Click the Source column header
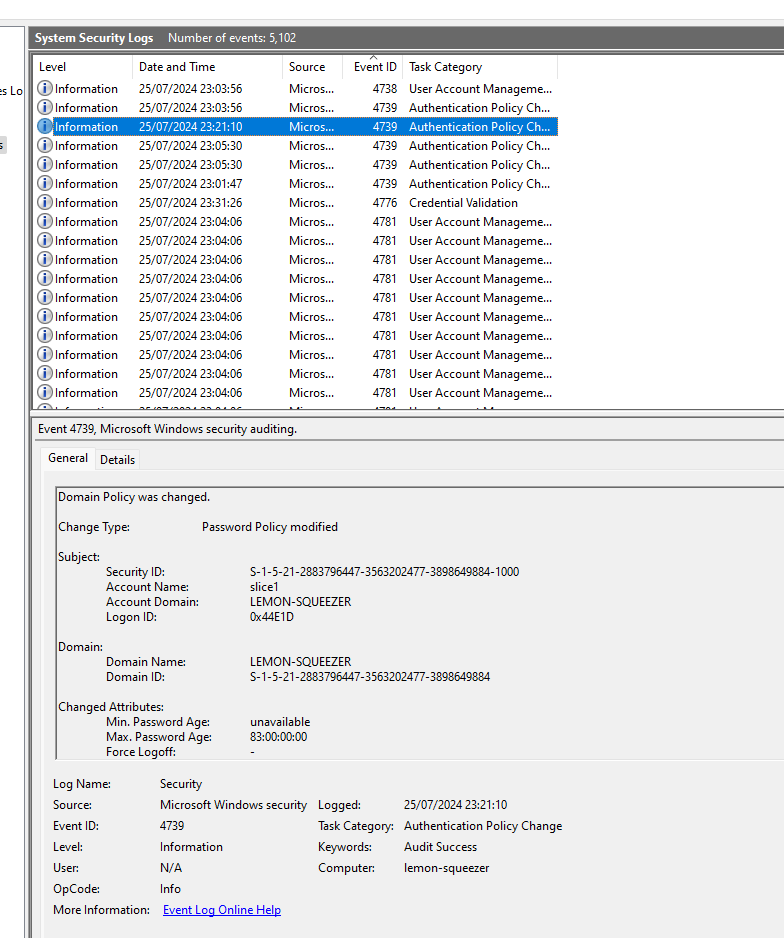The height and width of the screenshot is (938, 784). tap(307, 67)
